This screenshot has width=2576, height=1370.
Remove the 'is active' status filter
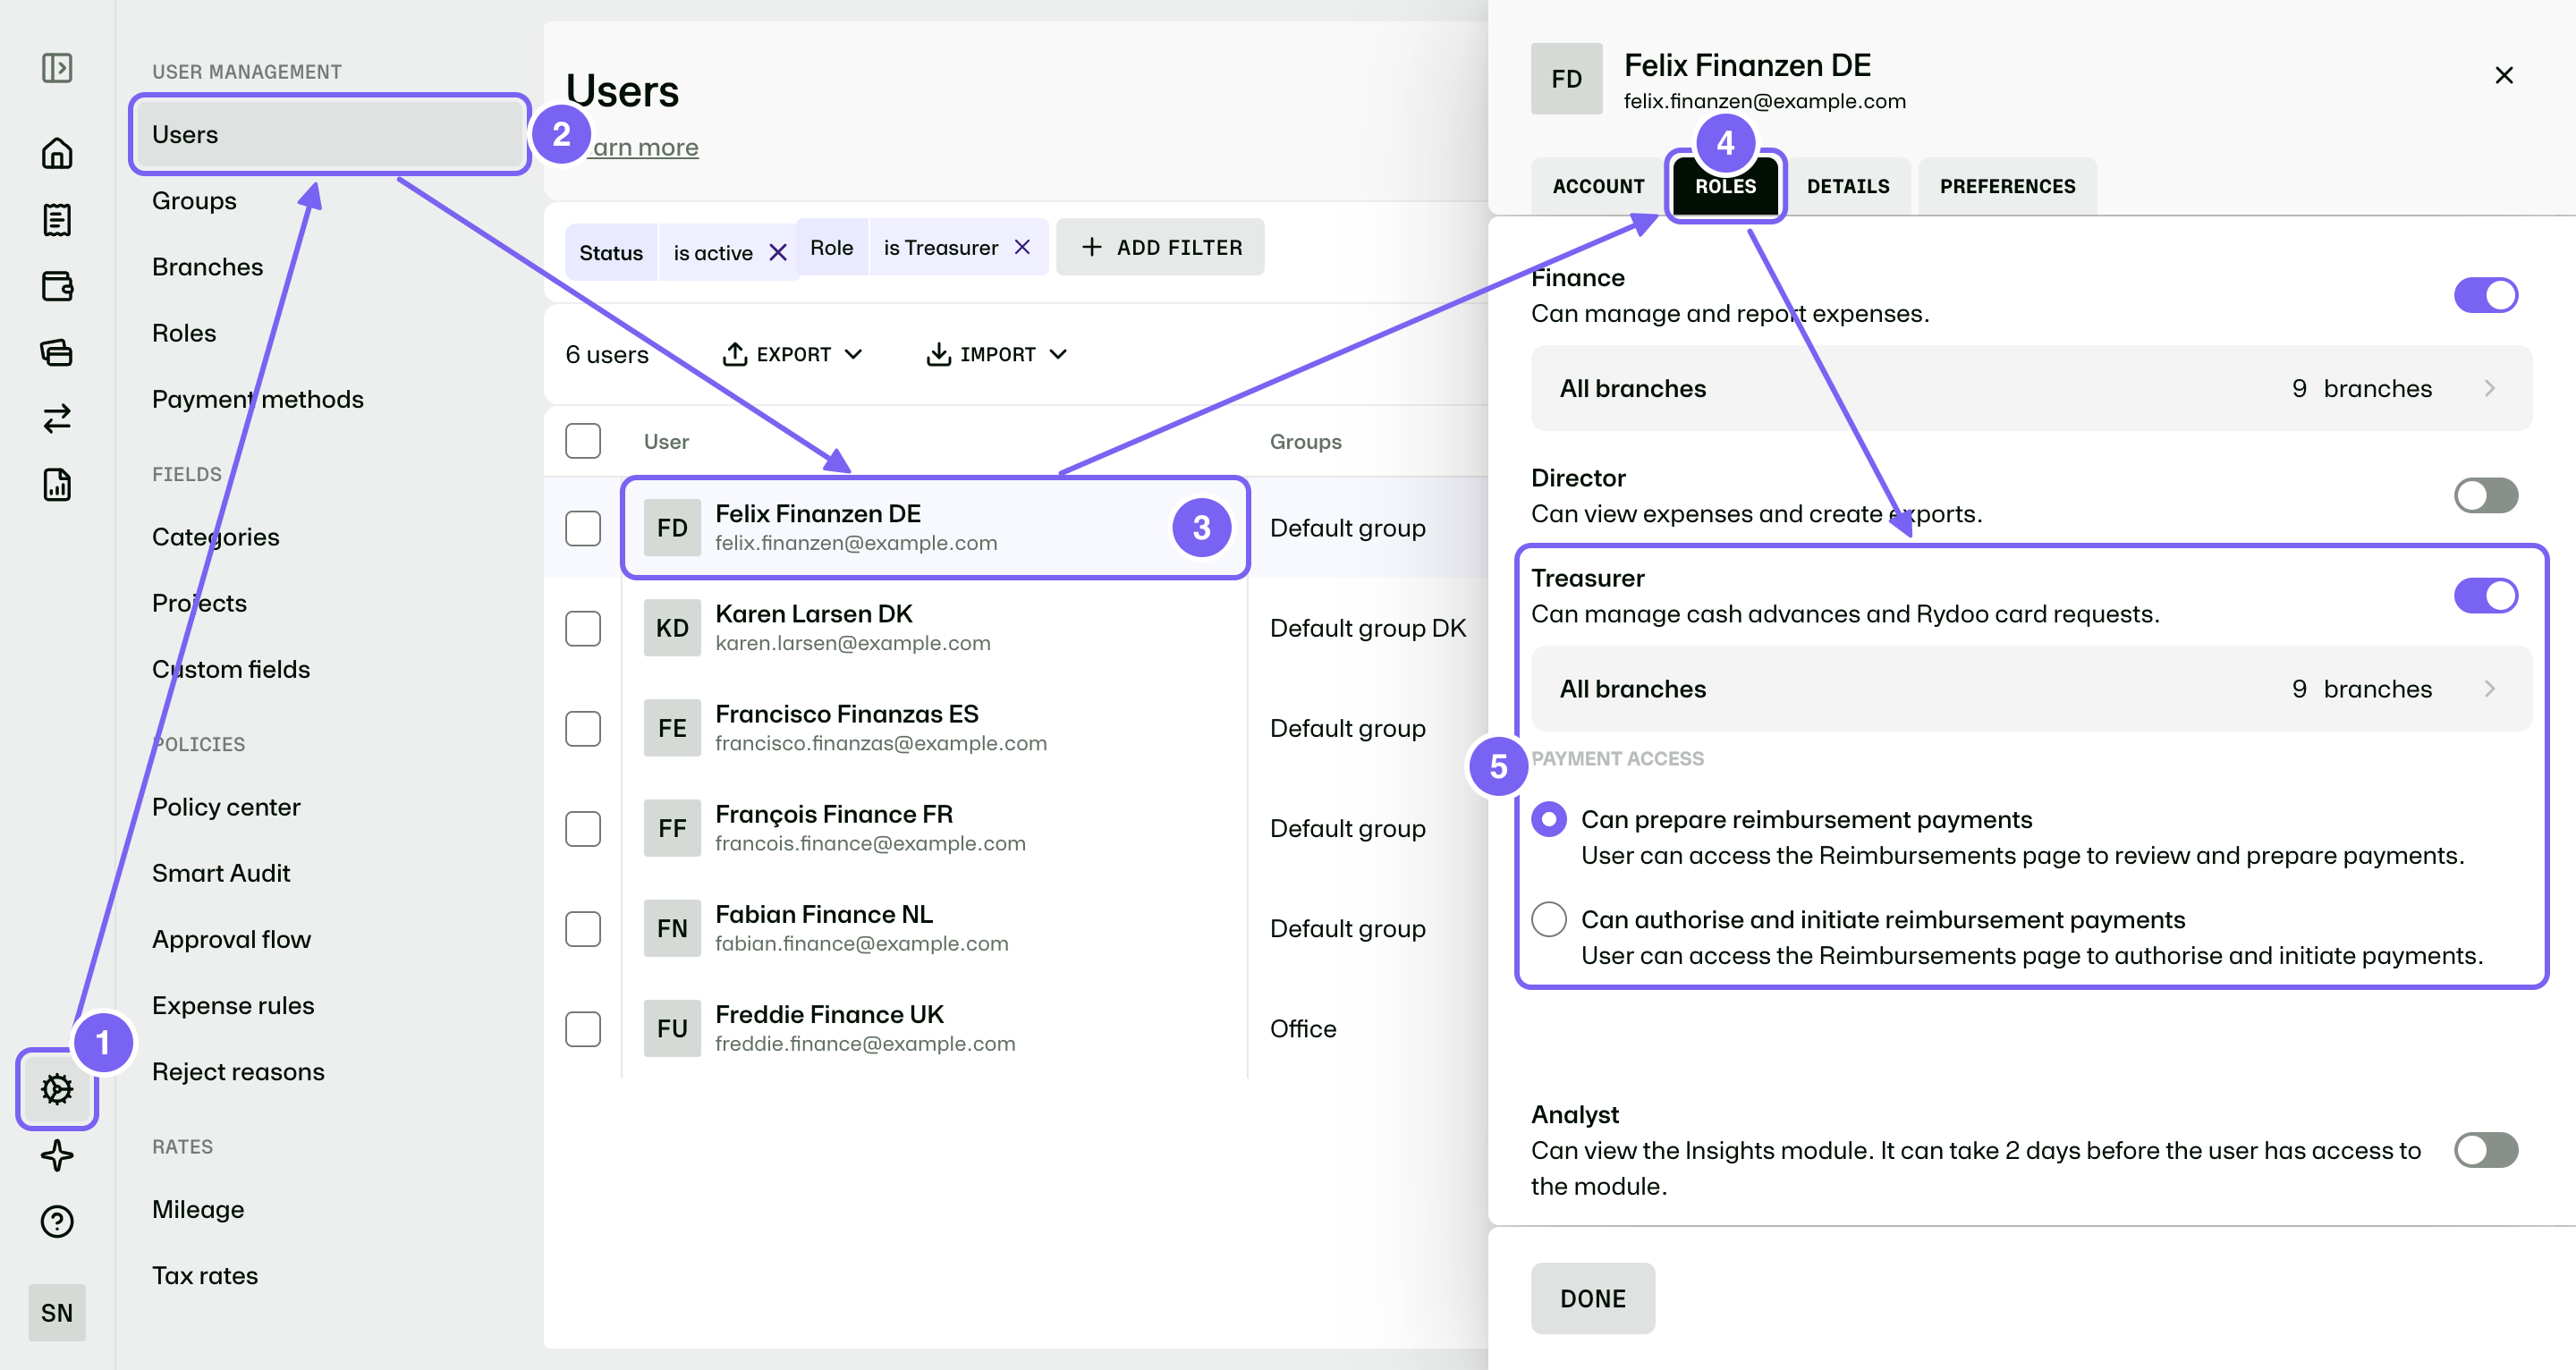point(777,253)
